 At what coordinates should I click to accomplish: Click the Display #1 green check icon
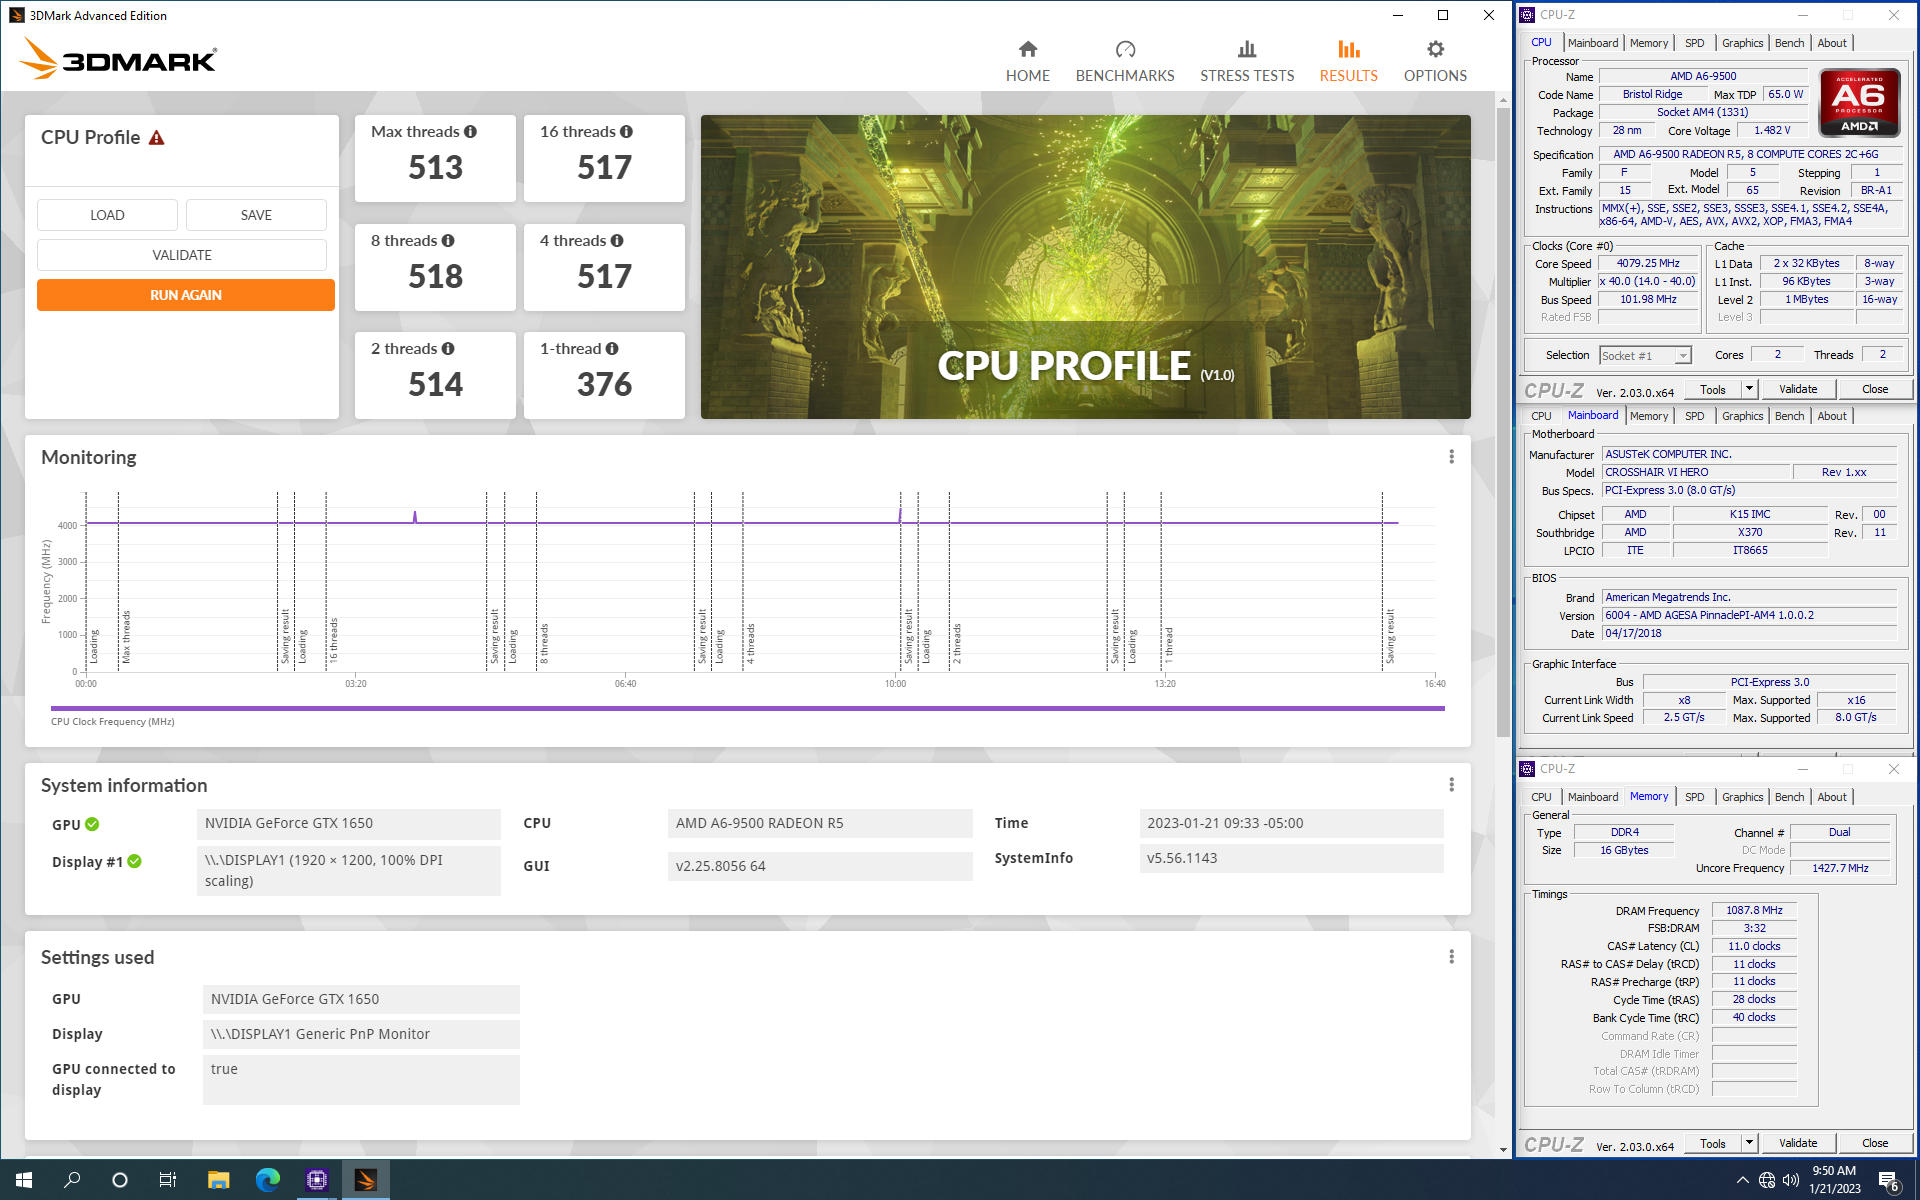[134, 861]
